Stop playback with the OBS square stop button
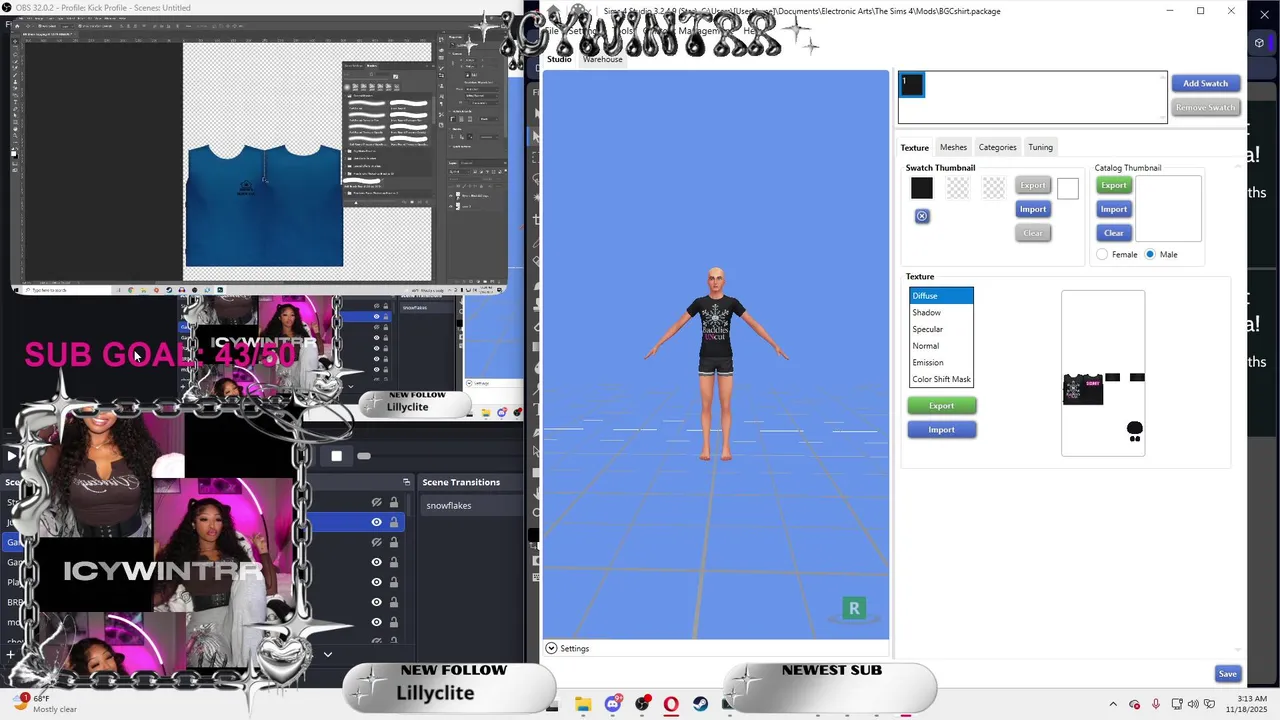 [337, 456]
